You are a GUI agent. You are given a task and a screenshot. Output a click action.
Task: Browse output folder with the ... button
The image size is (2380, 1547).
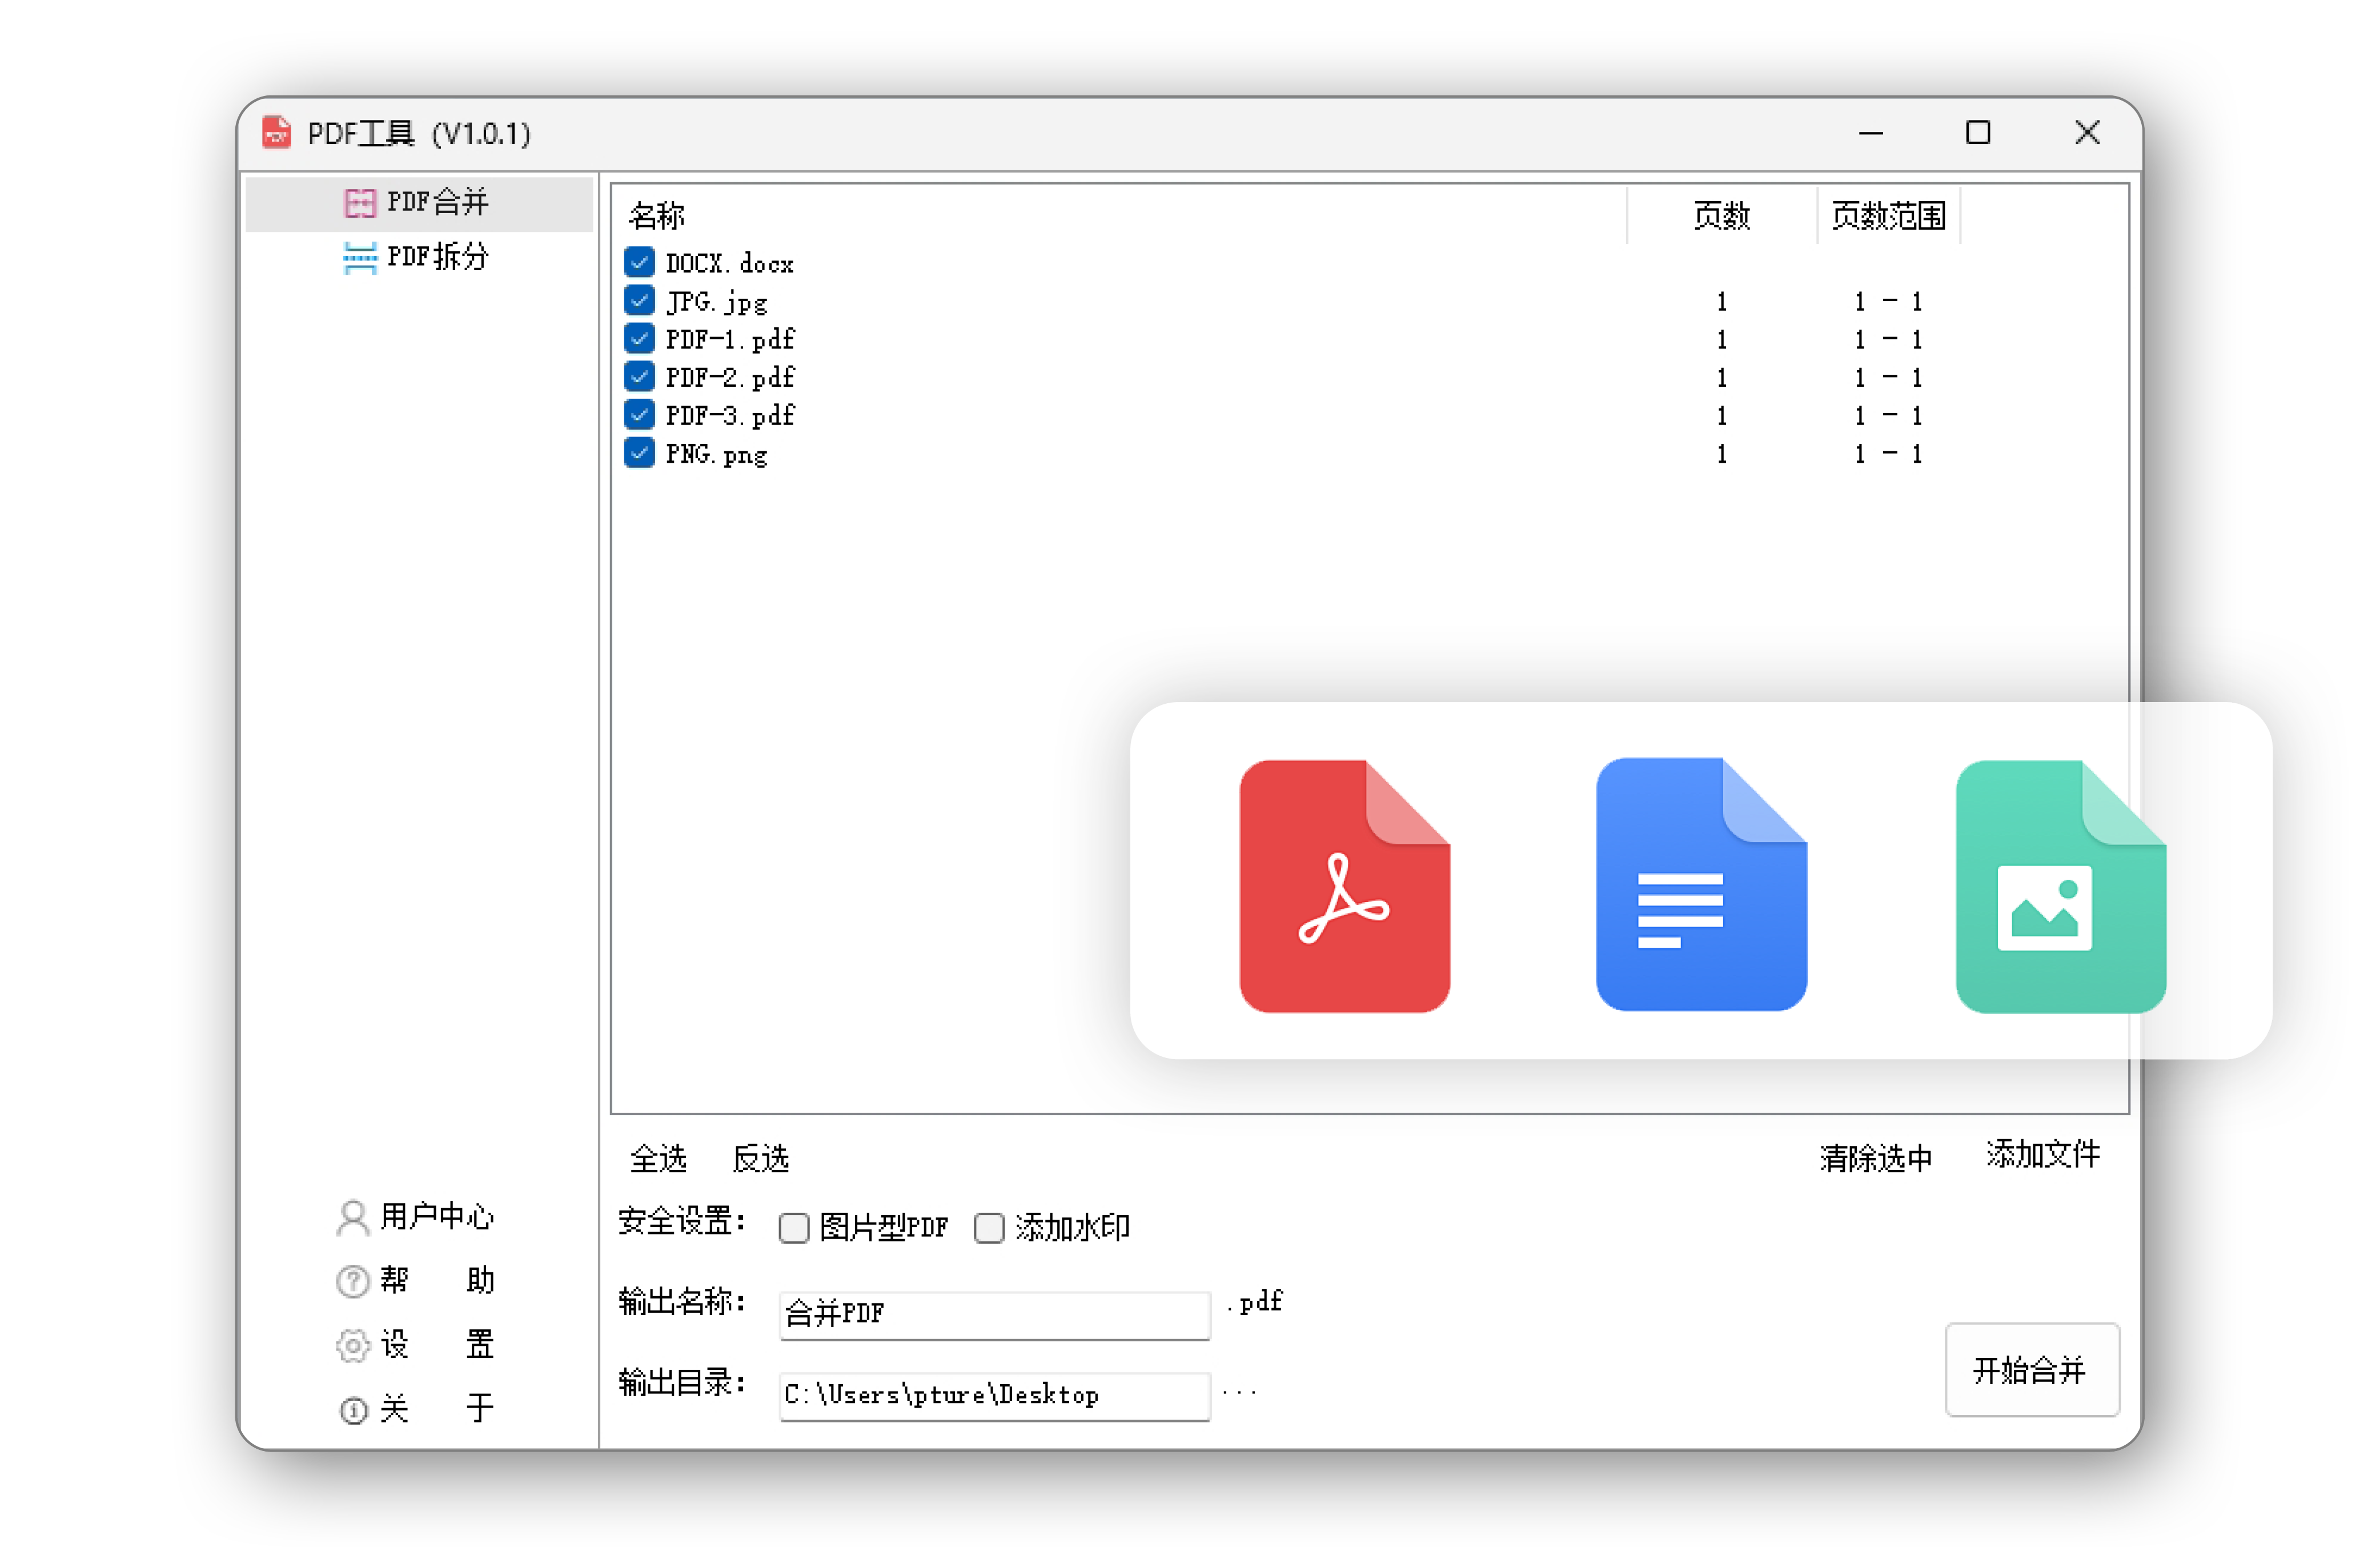(x=1239, y=1392)
